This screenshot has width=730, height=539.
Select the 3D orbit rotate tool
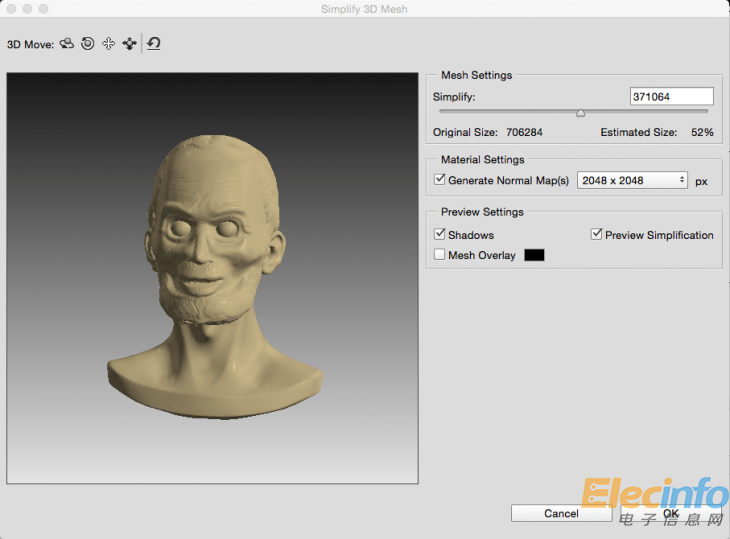[x=67, y=44]
